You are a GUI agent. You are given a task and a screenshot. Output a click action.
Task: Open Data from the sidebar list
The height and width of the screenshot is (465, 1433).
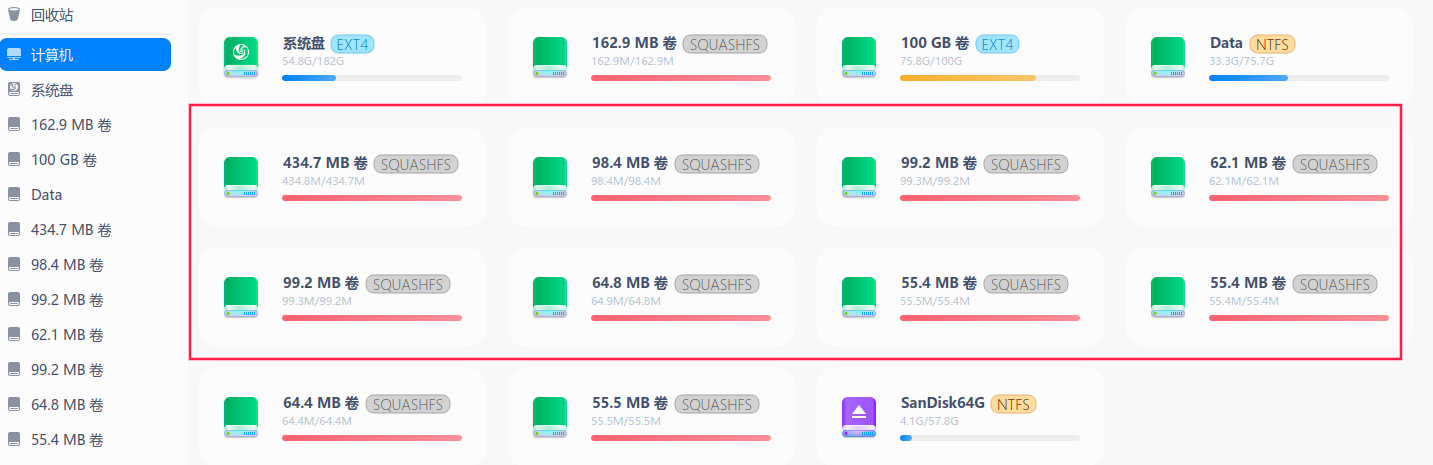click(46, 195)
